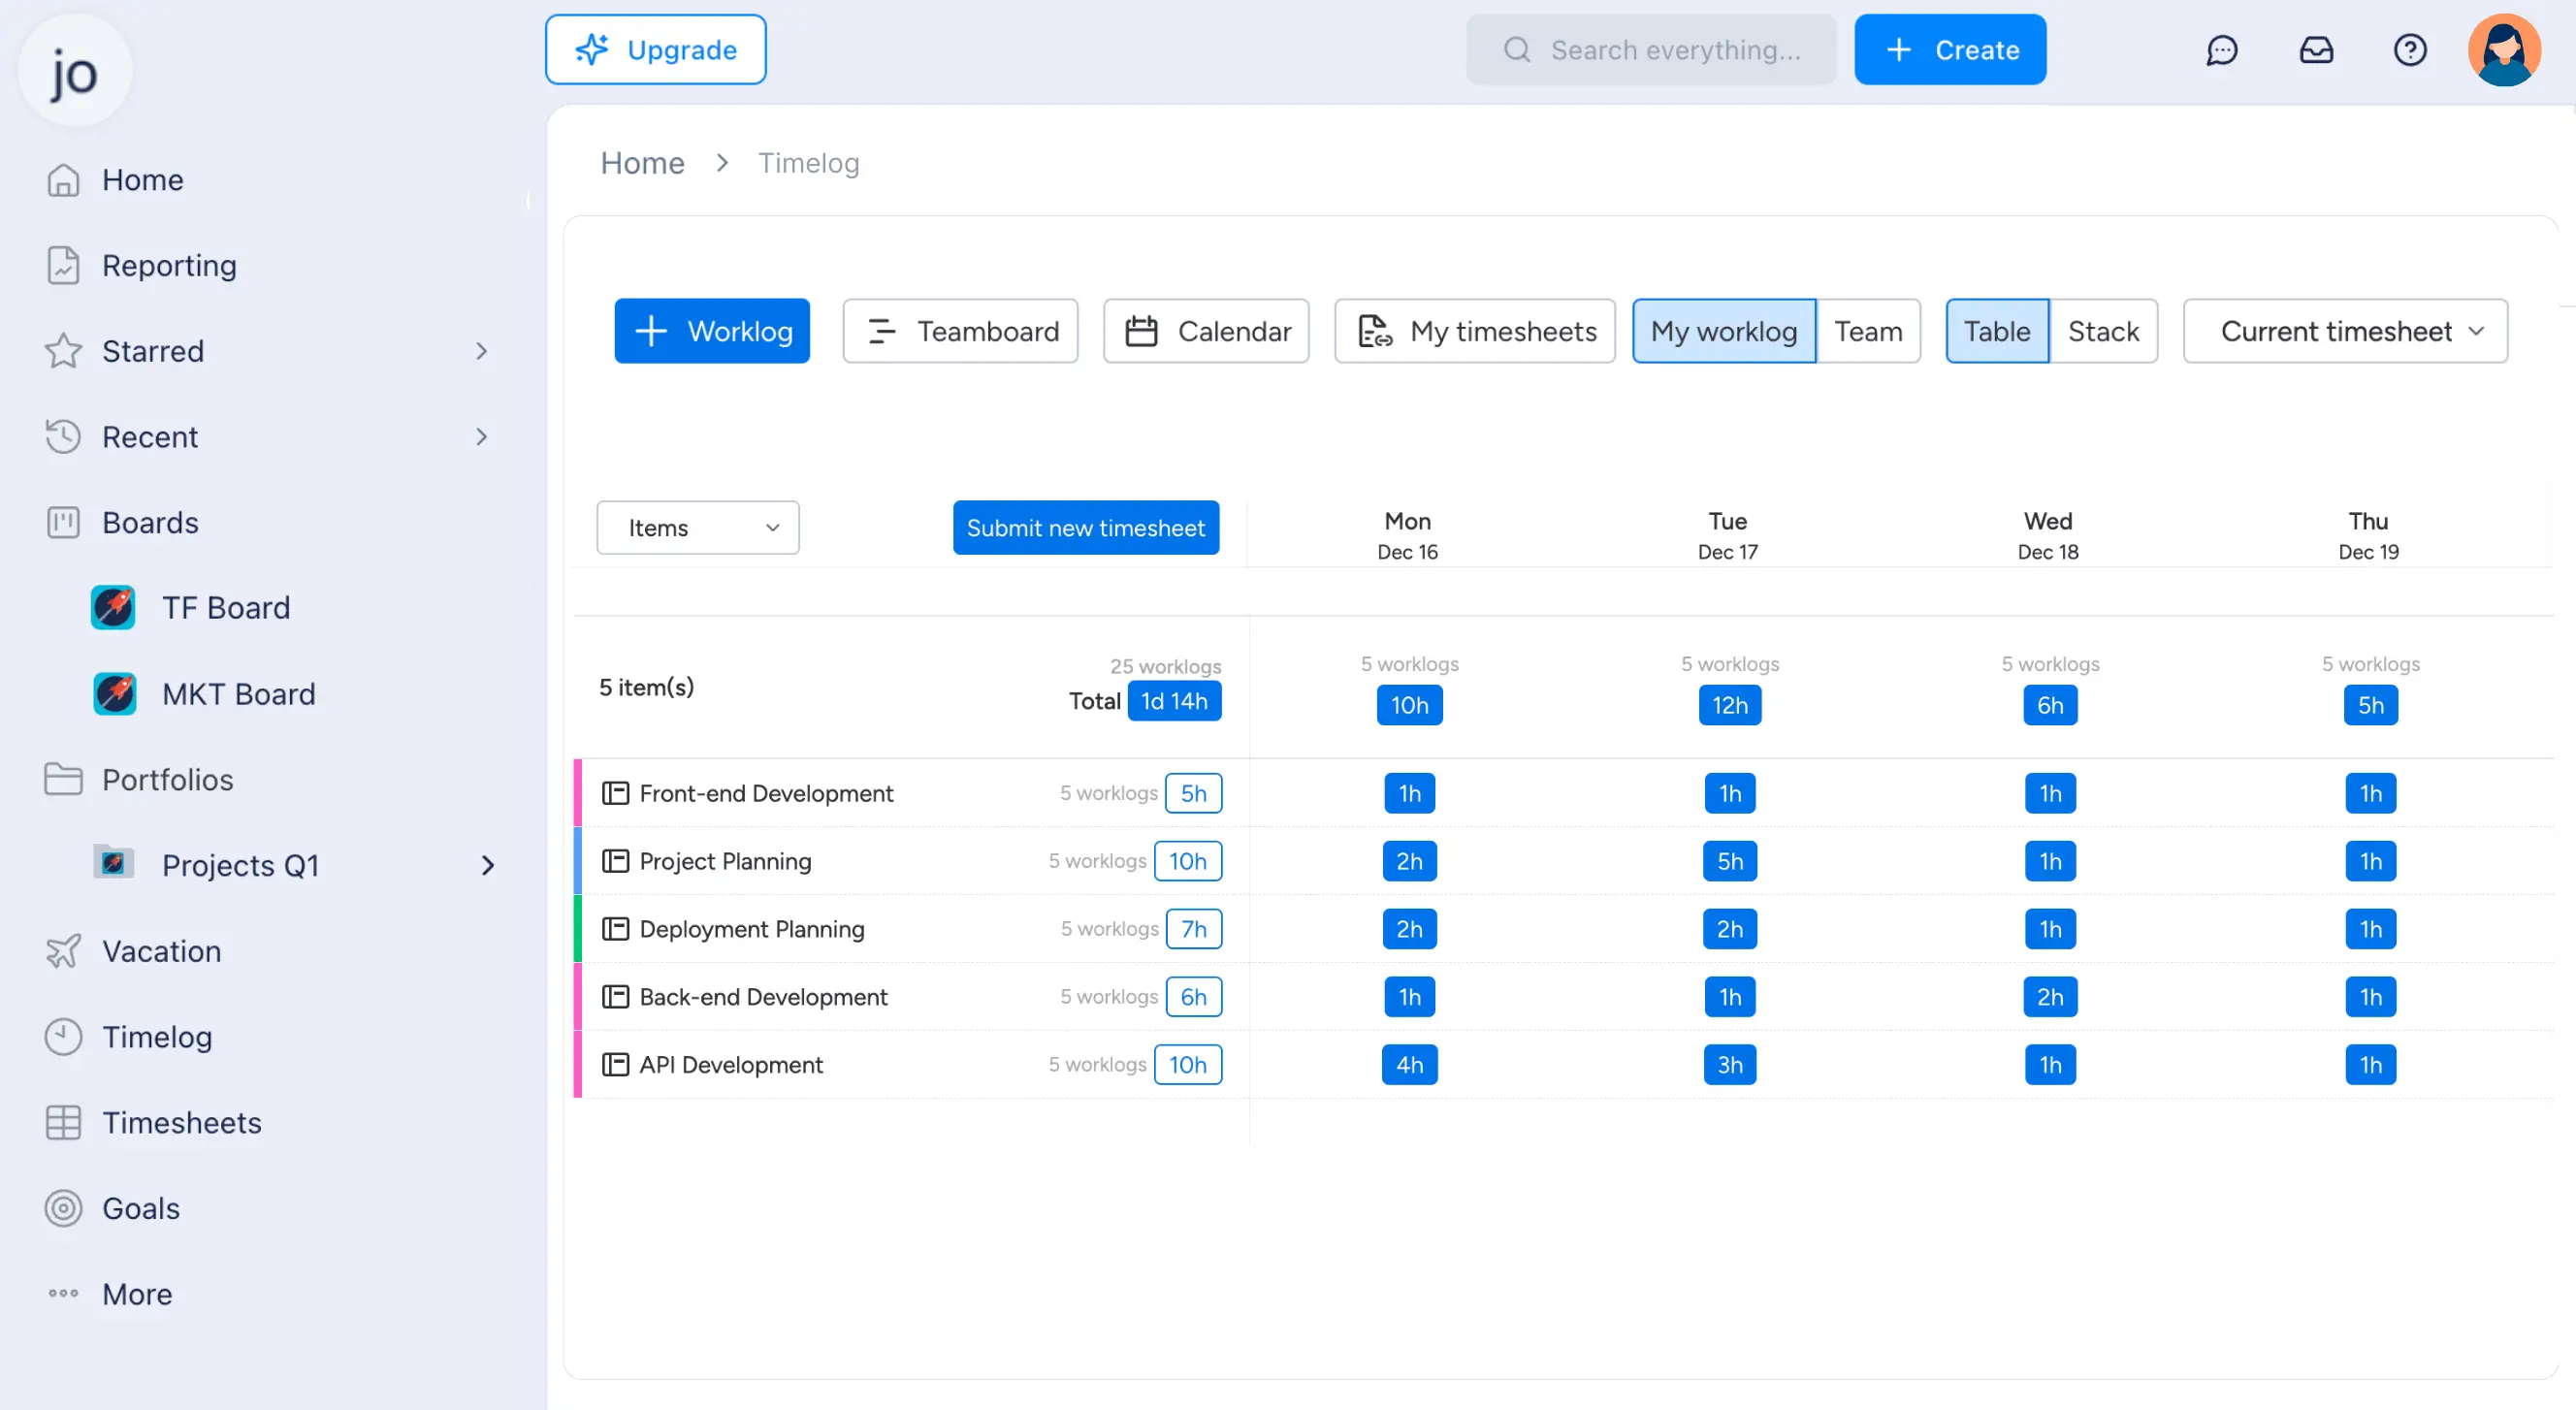Click the blue Worklog add button

(712, 331)
